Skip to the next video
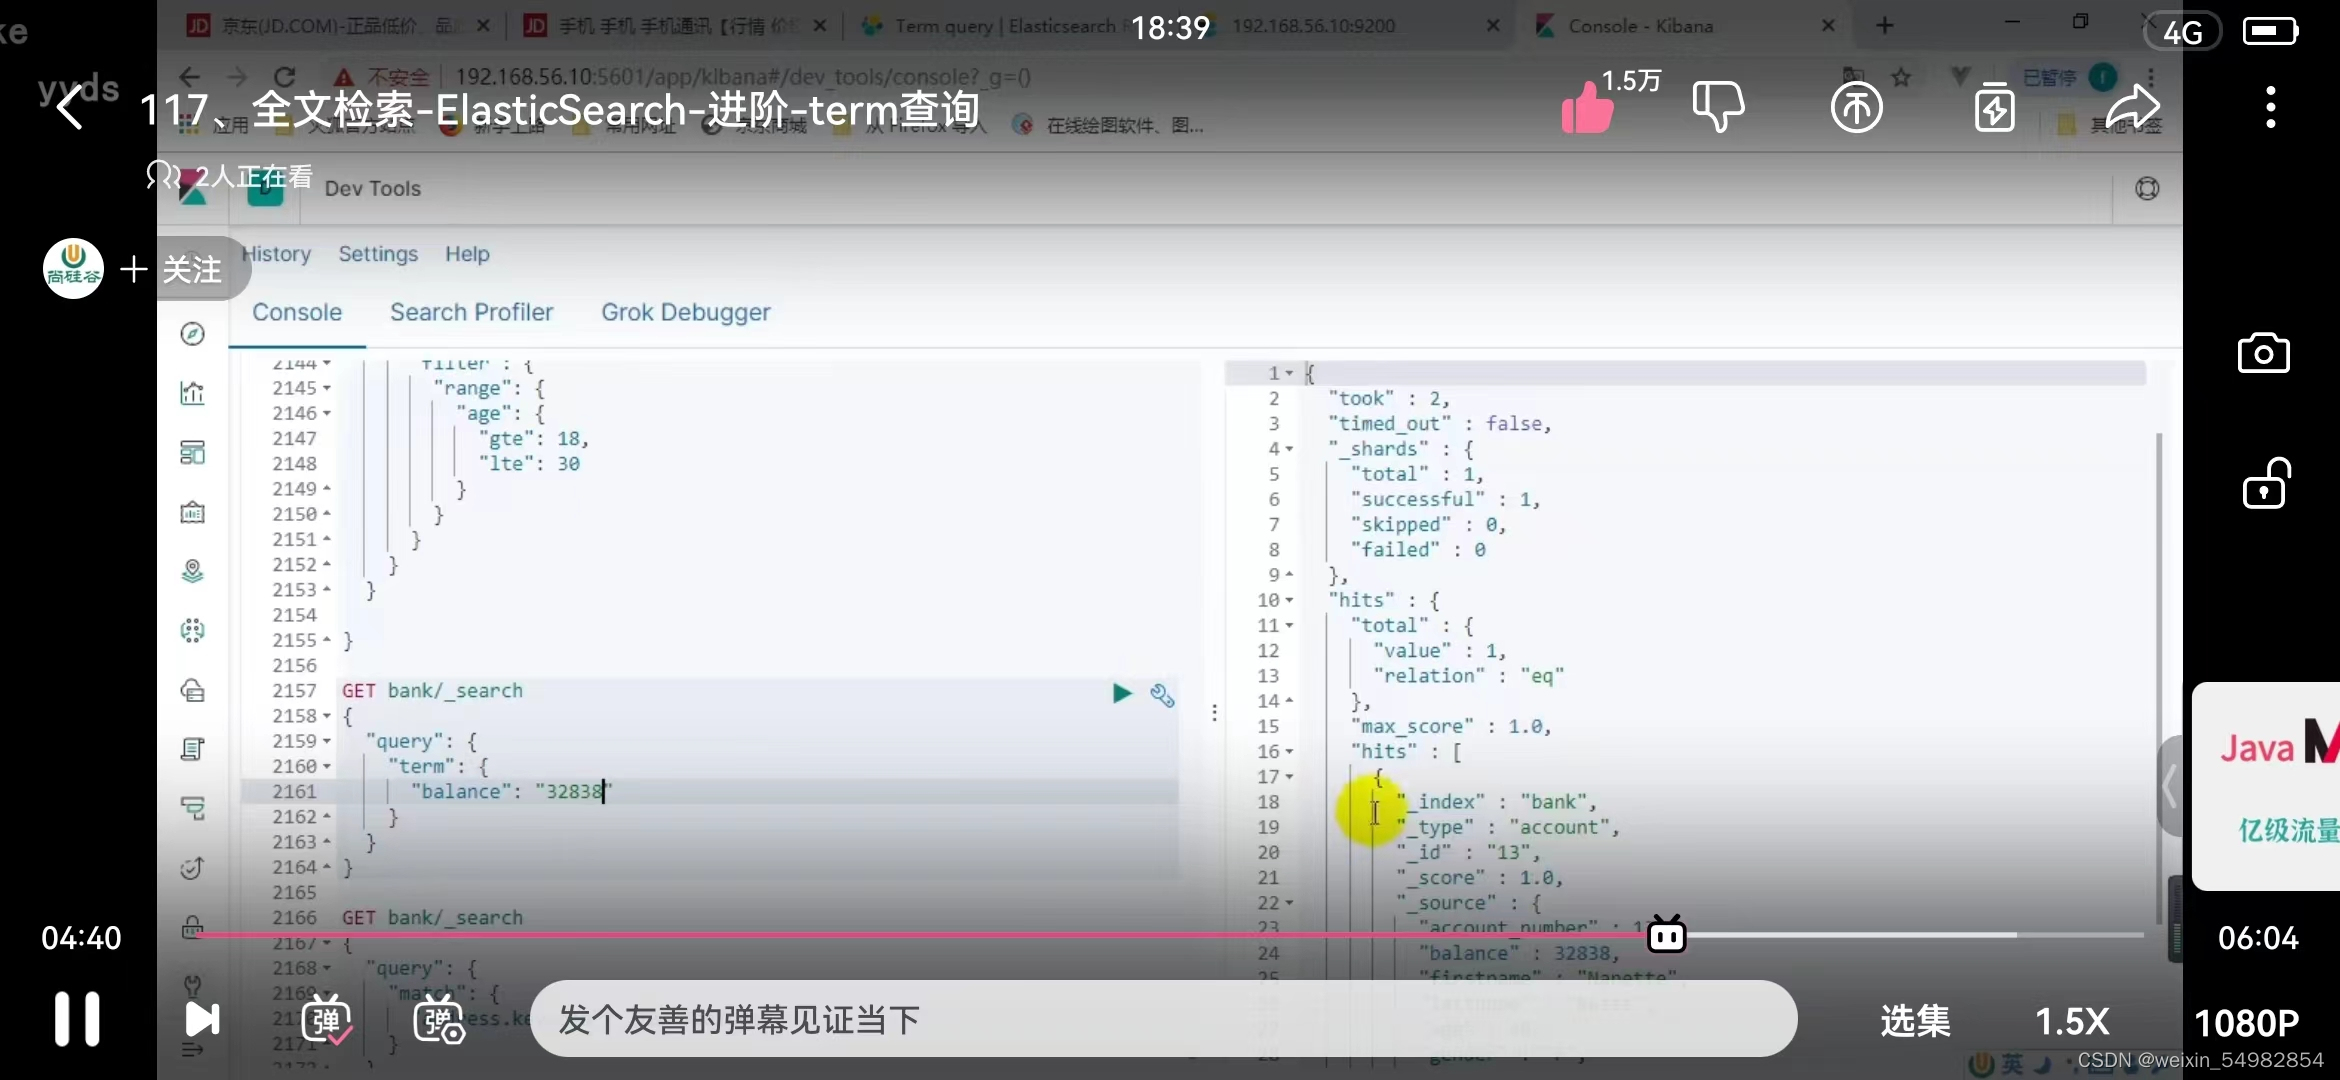2340x1080 pixels. (202, 1020)
